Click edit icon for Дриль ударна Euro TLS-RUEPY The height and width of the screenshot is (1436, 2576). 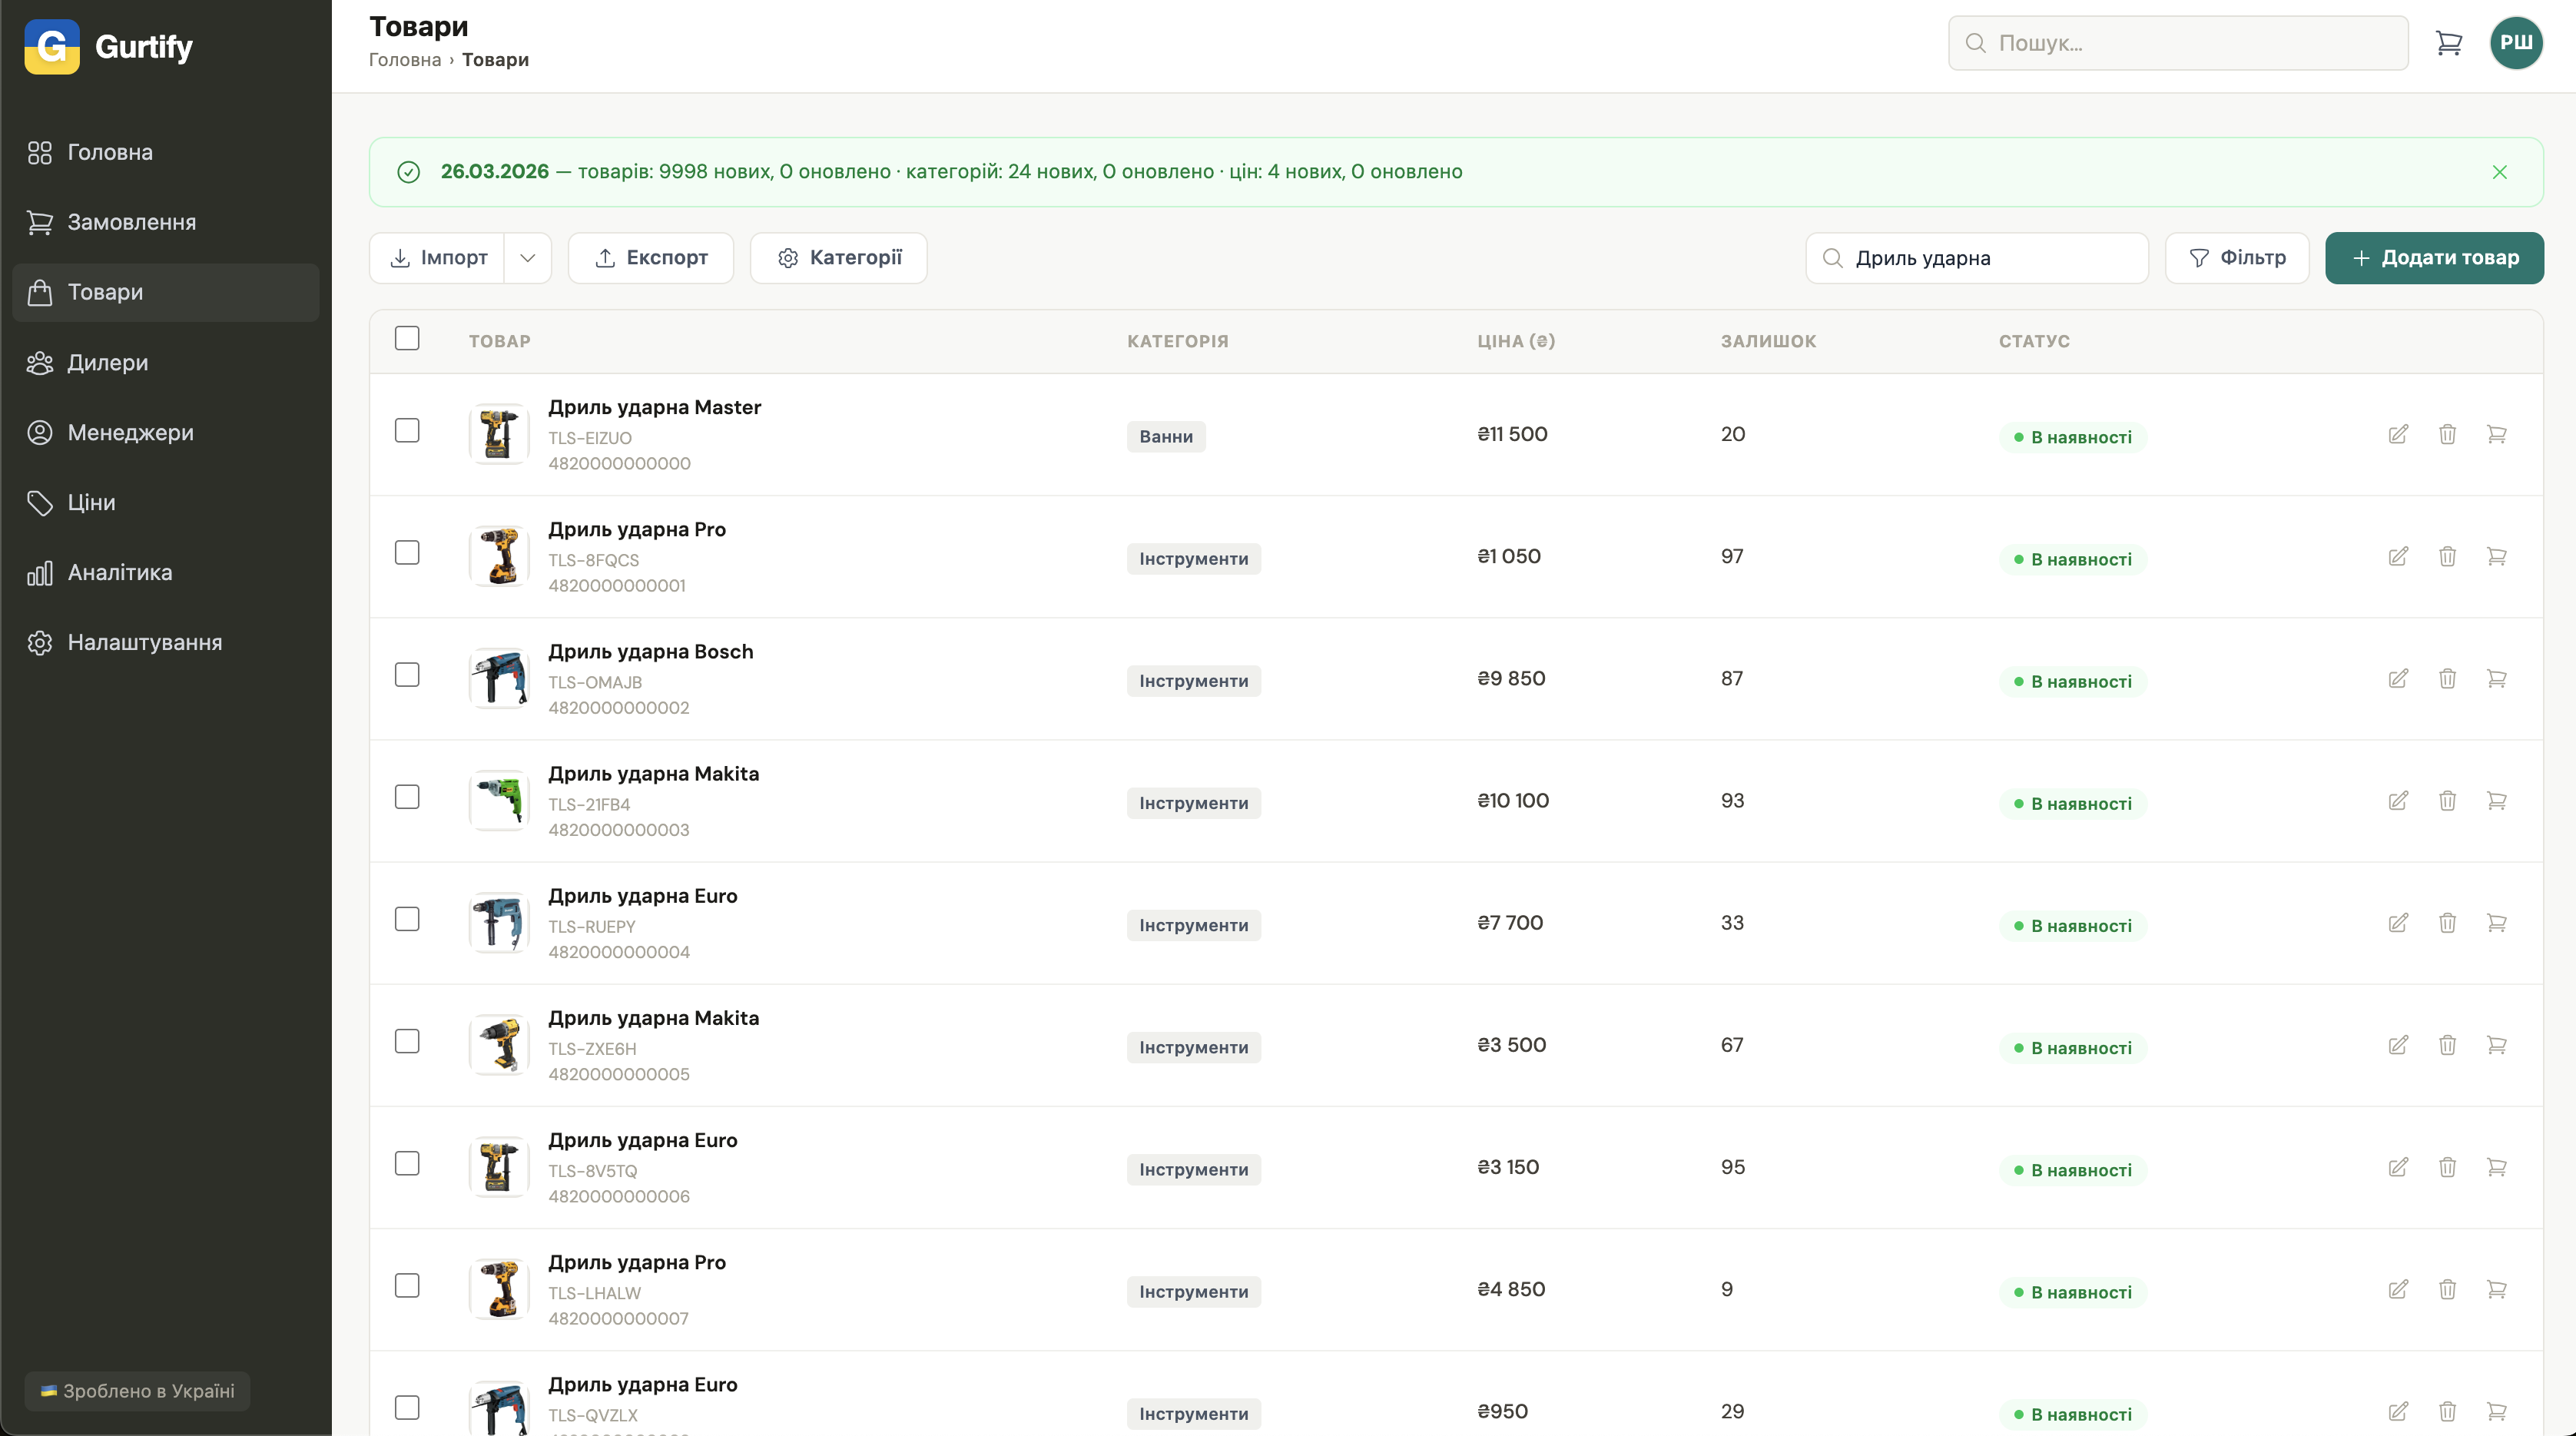(2398, 922)
